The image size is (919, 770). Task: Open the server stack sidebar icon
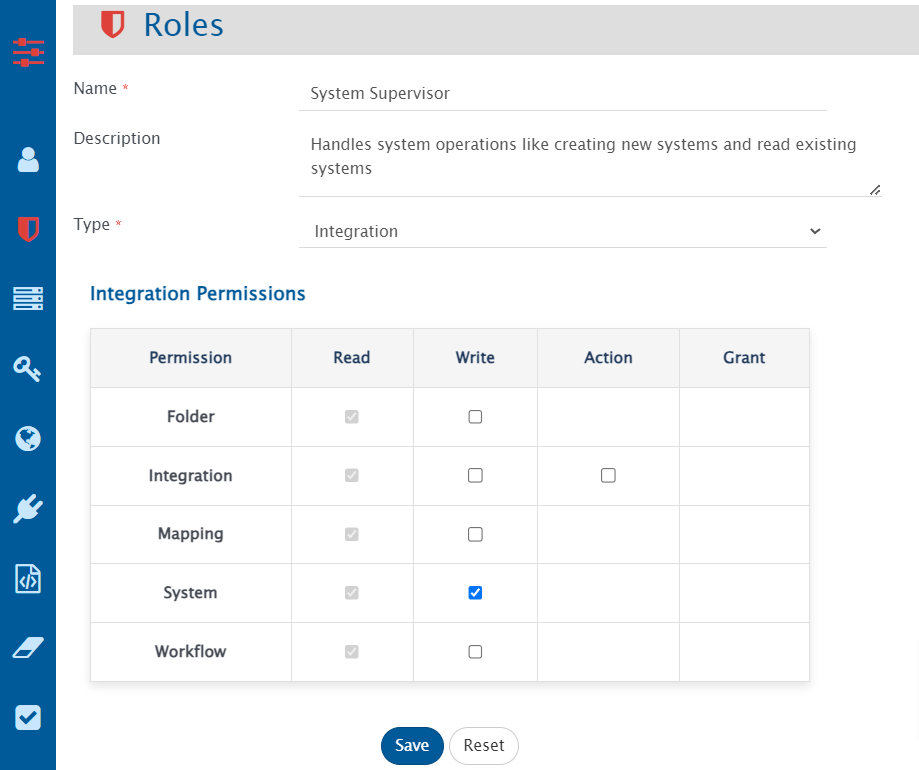(28, 298)
